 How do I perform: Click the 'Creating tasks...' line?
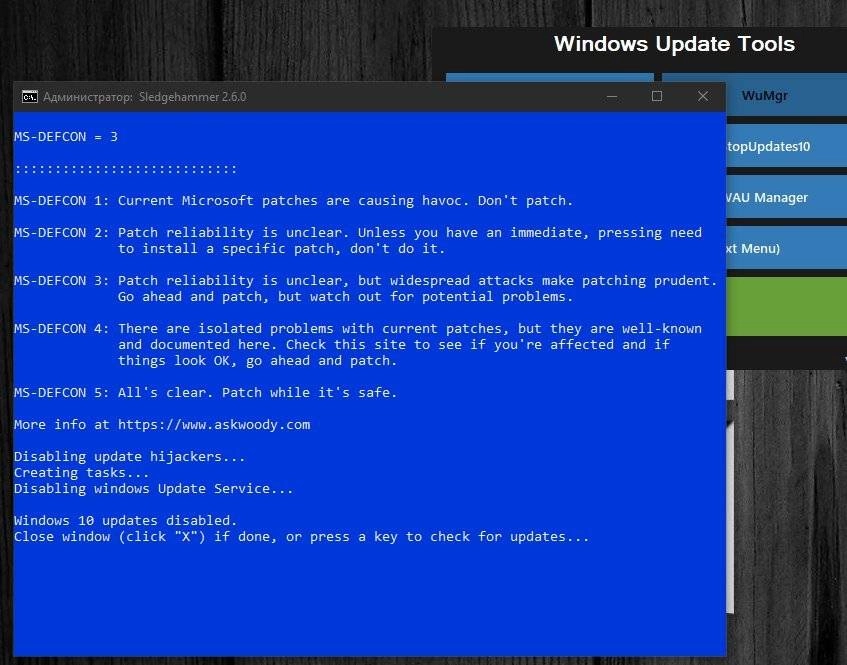82,473
